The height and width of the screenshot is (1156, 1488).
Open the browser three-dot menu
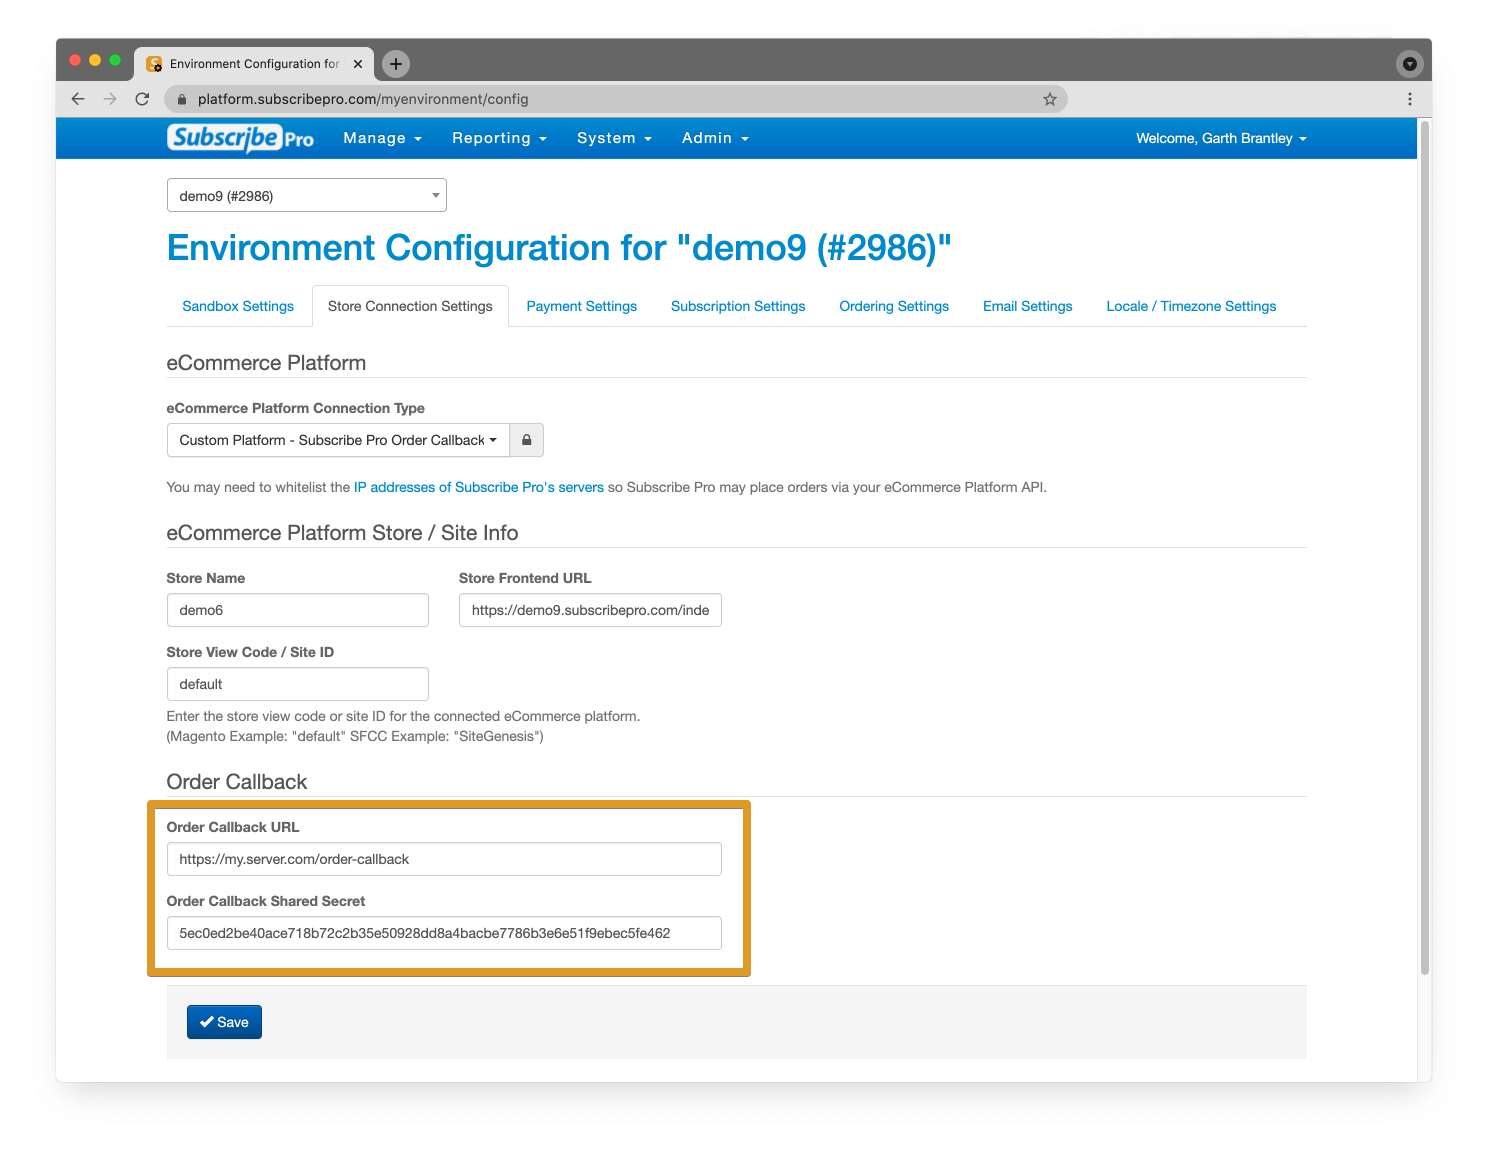(1410, 99)
